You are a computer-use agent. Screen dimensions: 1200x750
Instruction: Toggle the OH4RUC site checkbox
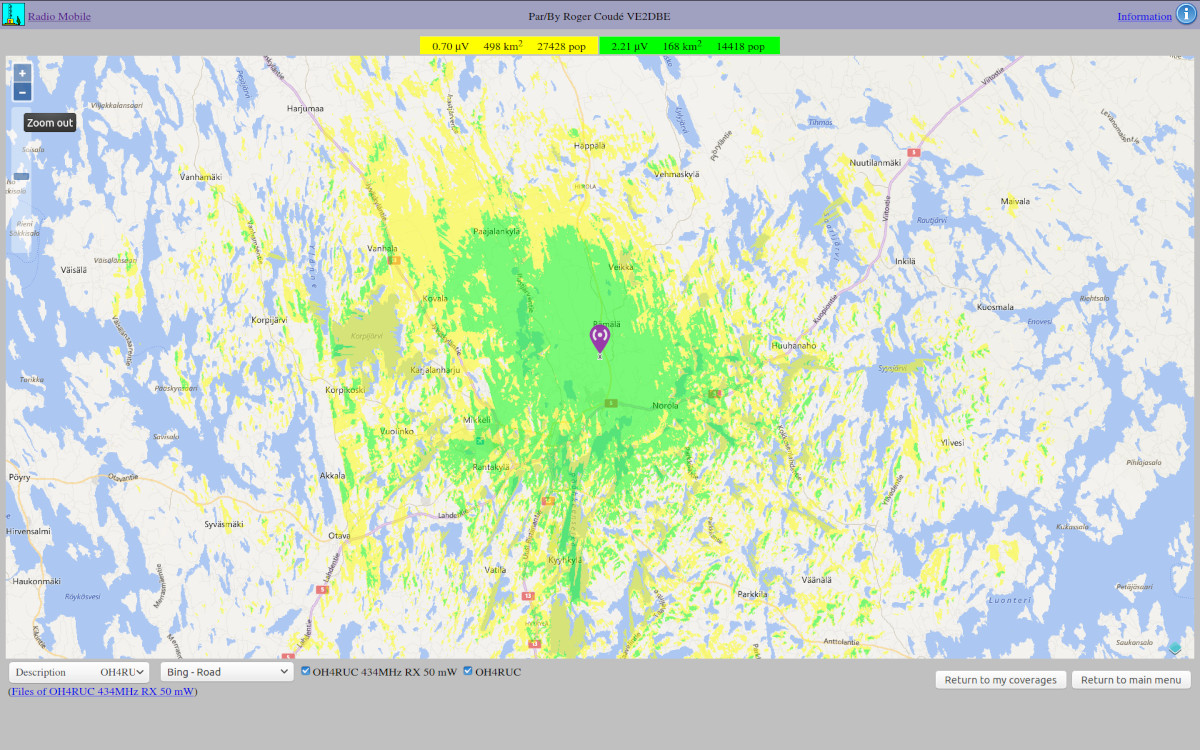(468, 671)
